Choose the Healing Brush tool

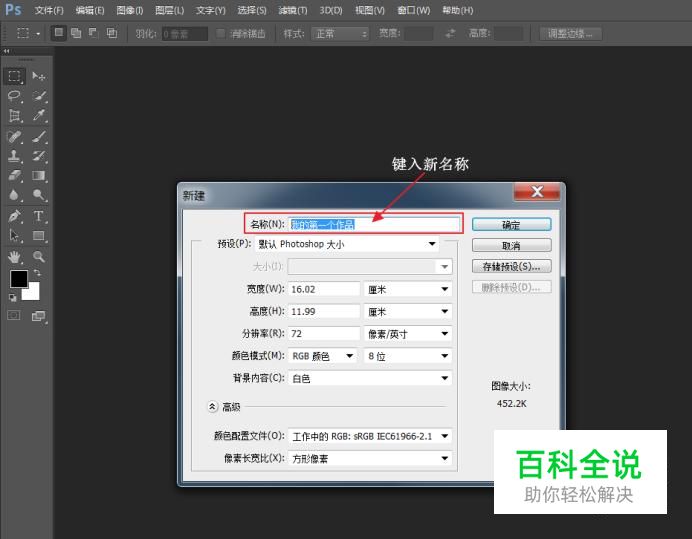[14, 136]
